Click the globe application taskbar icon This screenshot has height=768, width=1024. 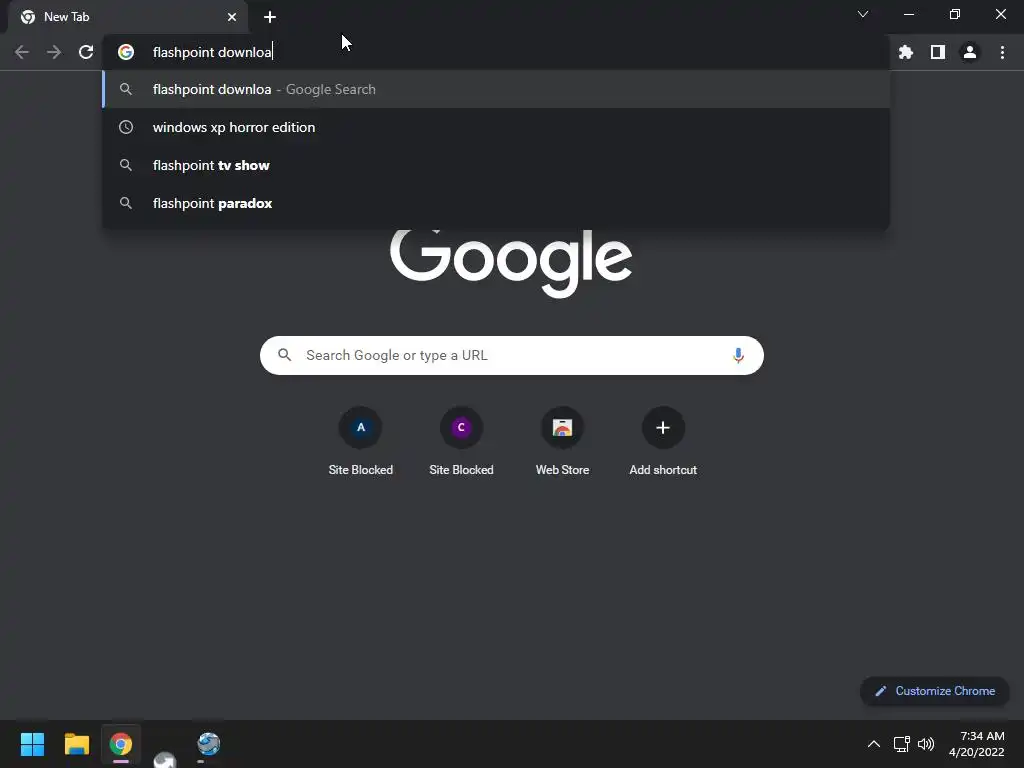[209, 744]
